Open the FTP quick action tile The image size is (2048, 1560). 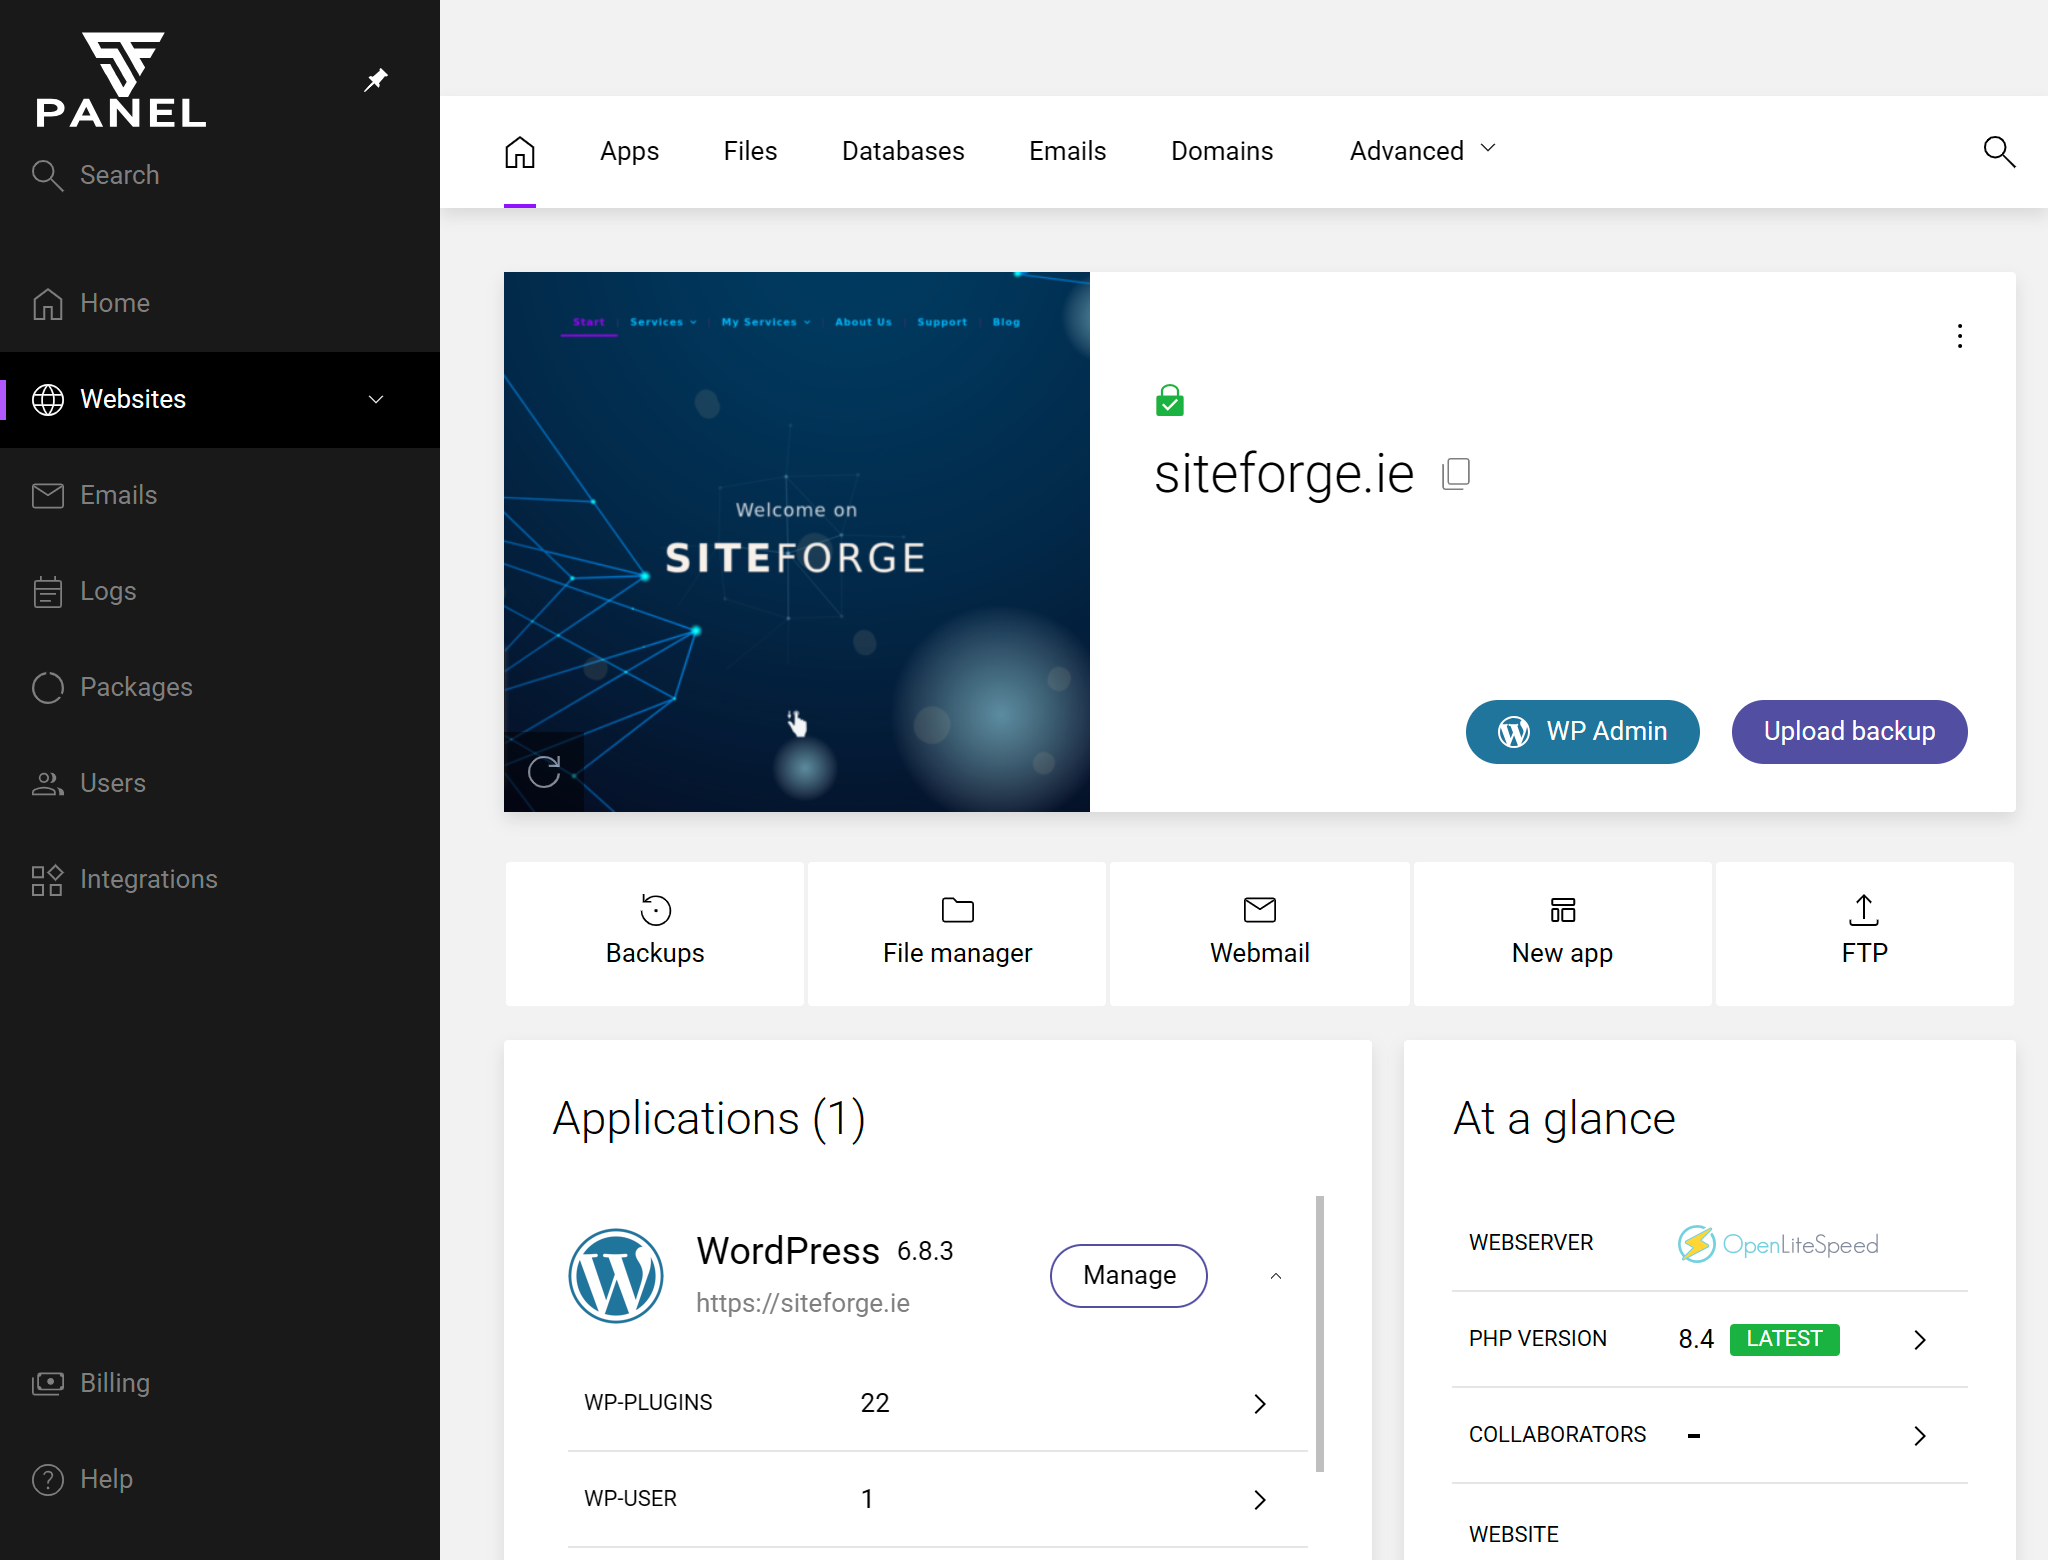click(x=1865, y=933)
